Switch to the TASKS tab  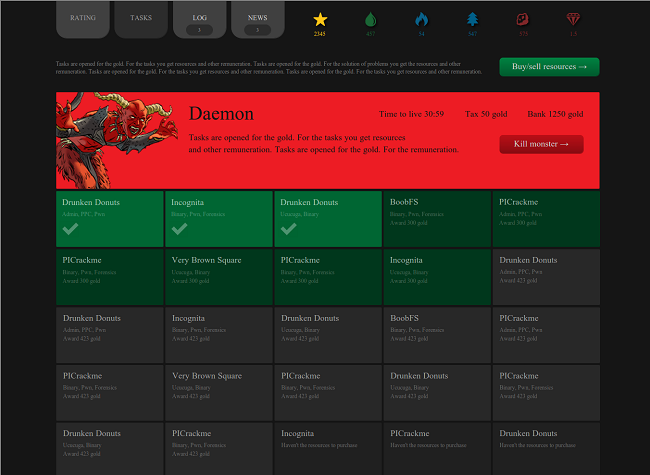(x=141, y=19)
